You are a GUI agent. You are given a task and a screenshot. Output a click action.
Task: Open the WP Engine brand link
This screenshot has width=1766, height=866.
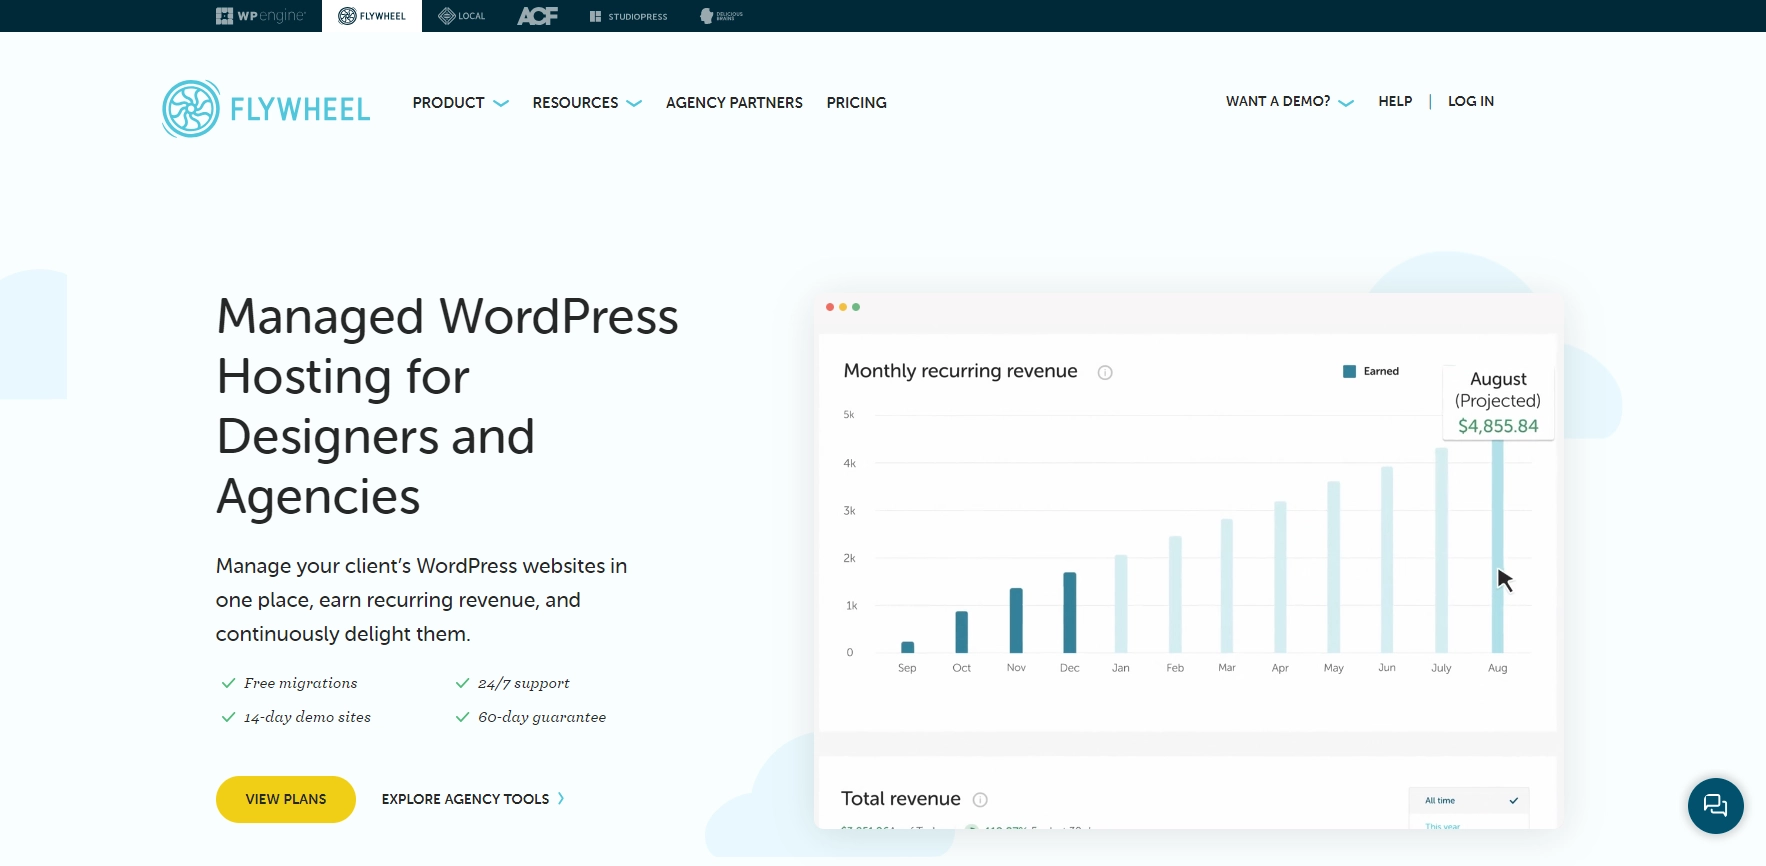tap(261, 16)
